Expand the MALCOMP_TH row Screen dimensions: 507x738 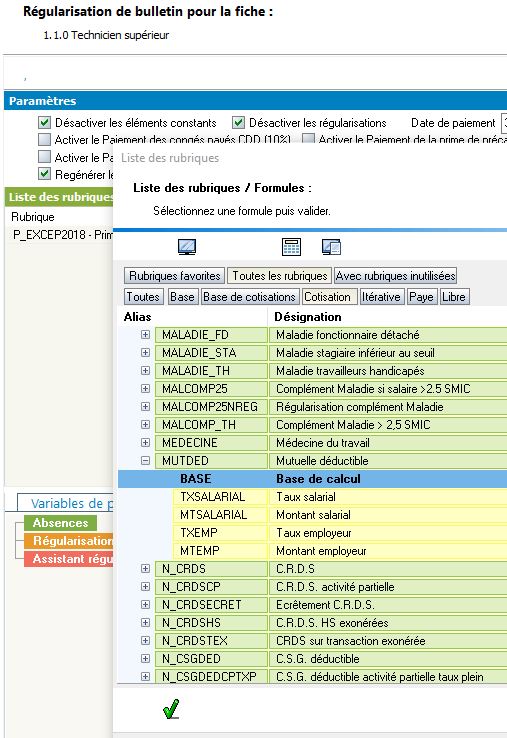pos(145,425)
